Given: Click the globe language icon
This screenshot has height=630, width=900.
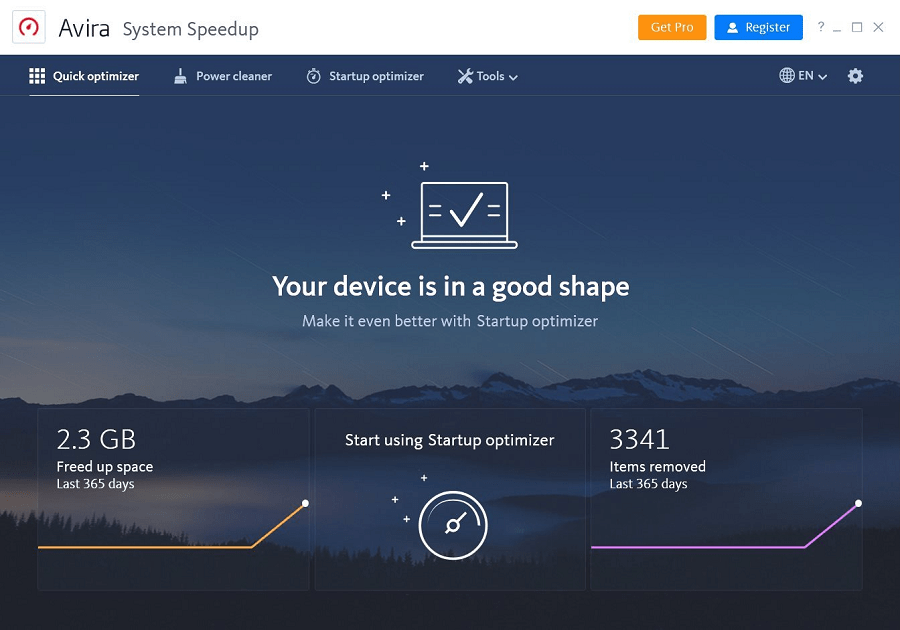Looking at the screenshot, I should pyautogui.click(x=786, y=75).
